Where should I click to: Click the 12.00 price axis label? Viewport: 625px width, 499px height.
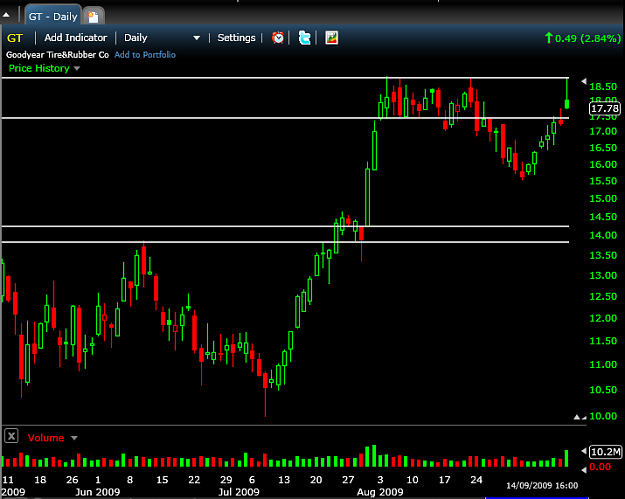coord(603,318)
